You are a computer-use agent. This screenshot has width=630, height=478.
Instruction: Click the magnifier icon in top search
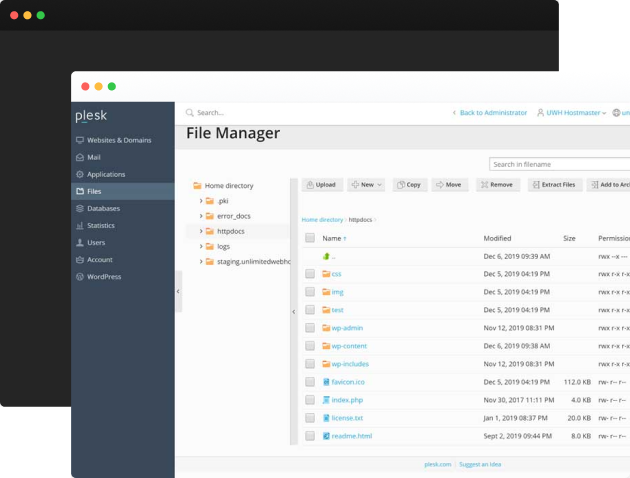pyautogui.click(x=190, y=112)
